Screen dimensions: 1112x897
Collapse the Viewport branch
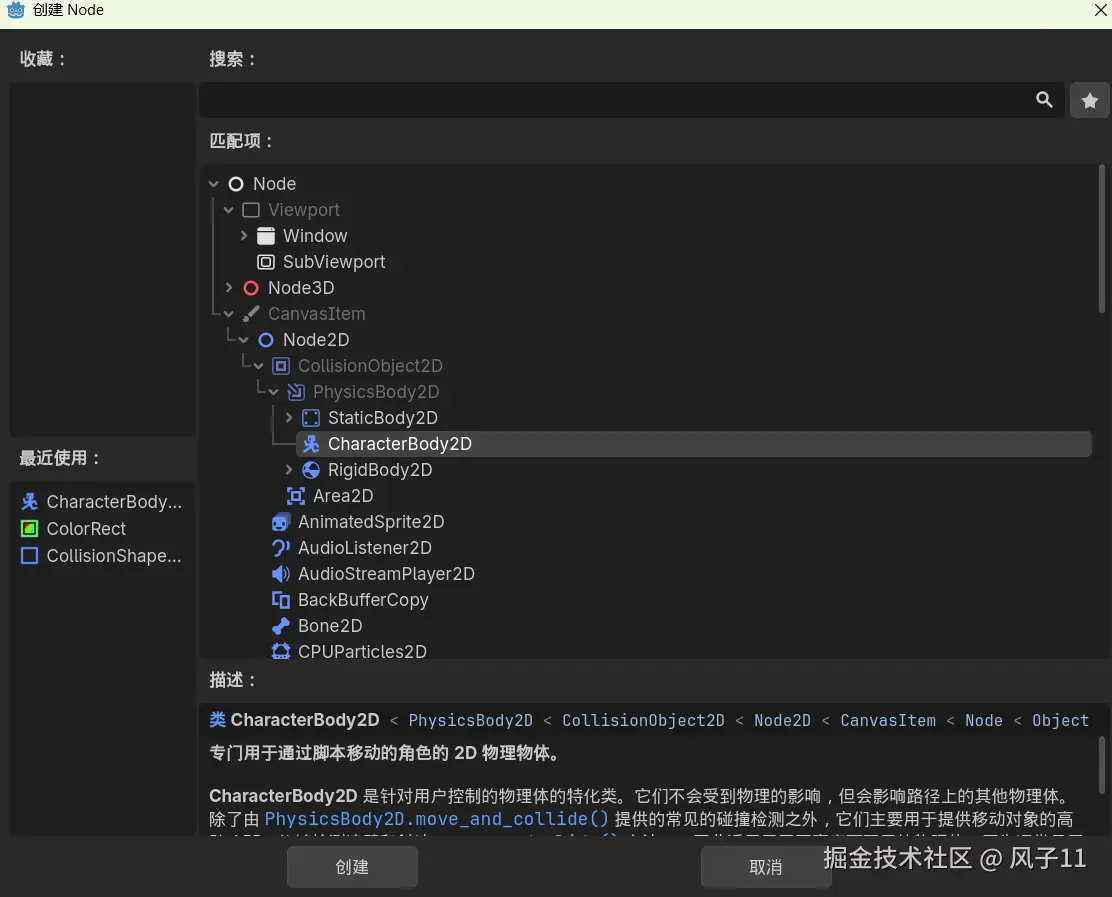coord(228,210)
